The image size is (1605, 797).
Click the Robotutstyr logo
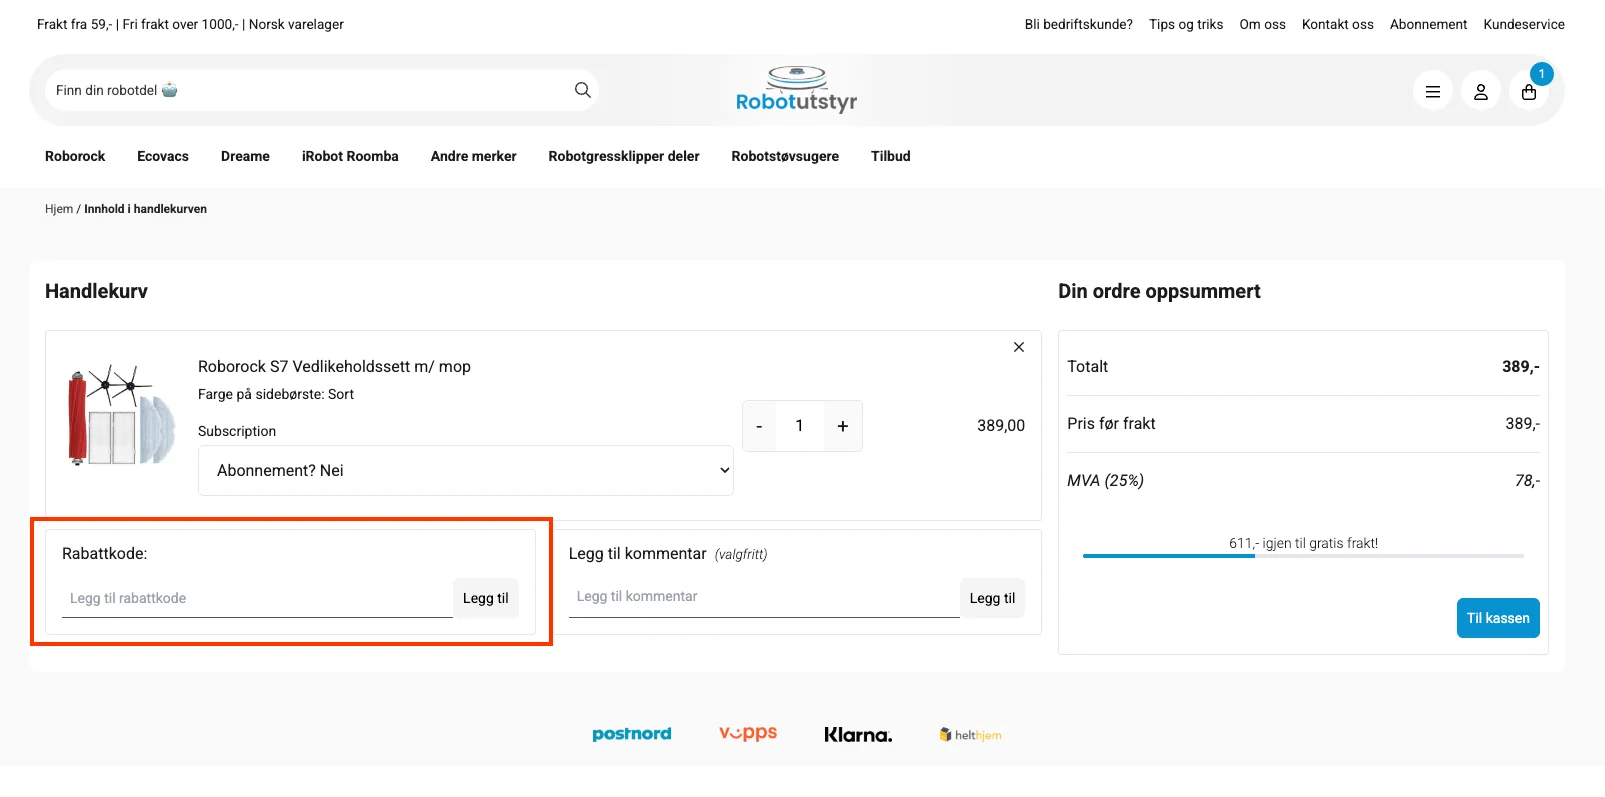[x=796, y=90]
